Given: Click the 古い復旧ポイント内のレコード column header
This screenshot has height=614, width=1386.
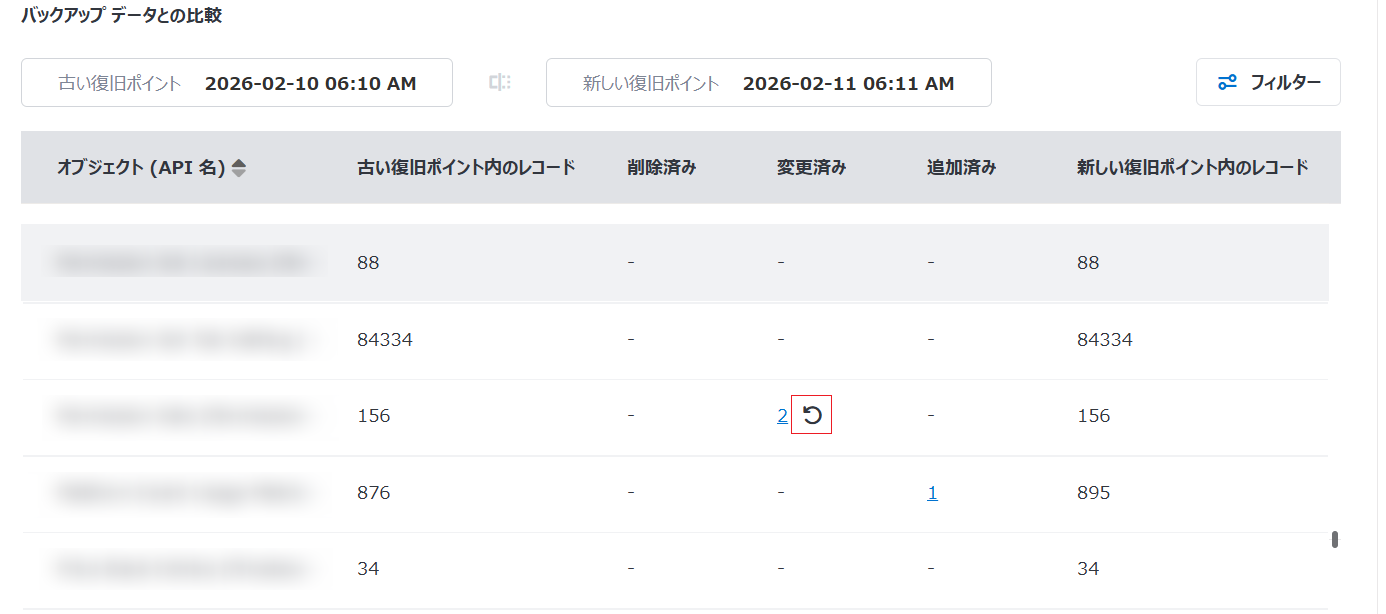Looking at the screenshot, I should [466, 168].
